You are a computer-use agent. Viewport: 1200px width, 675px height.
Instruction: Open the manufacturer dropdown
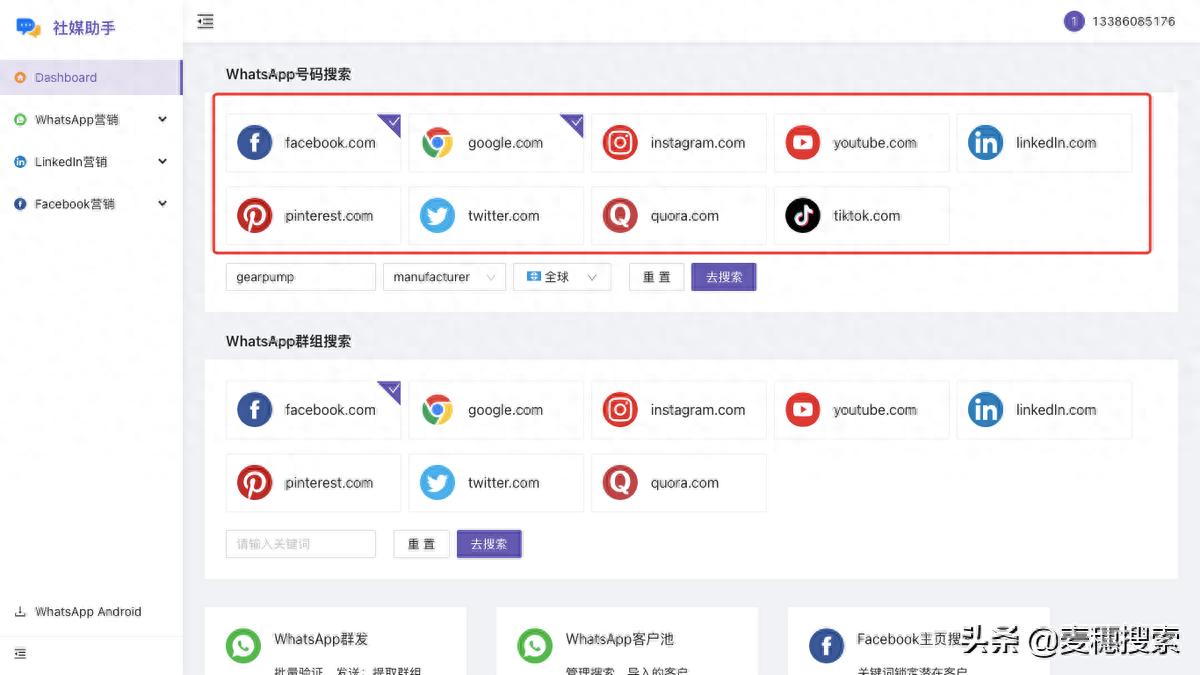(445, 277)
